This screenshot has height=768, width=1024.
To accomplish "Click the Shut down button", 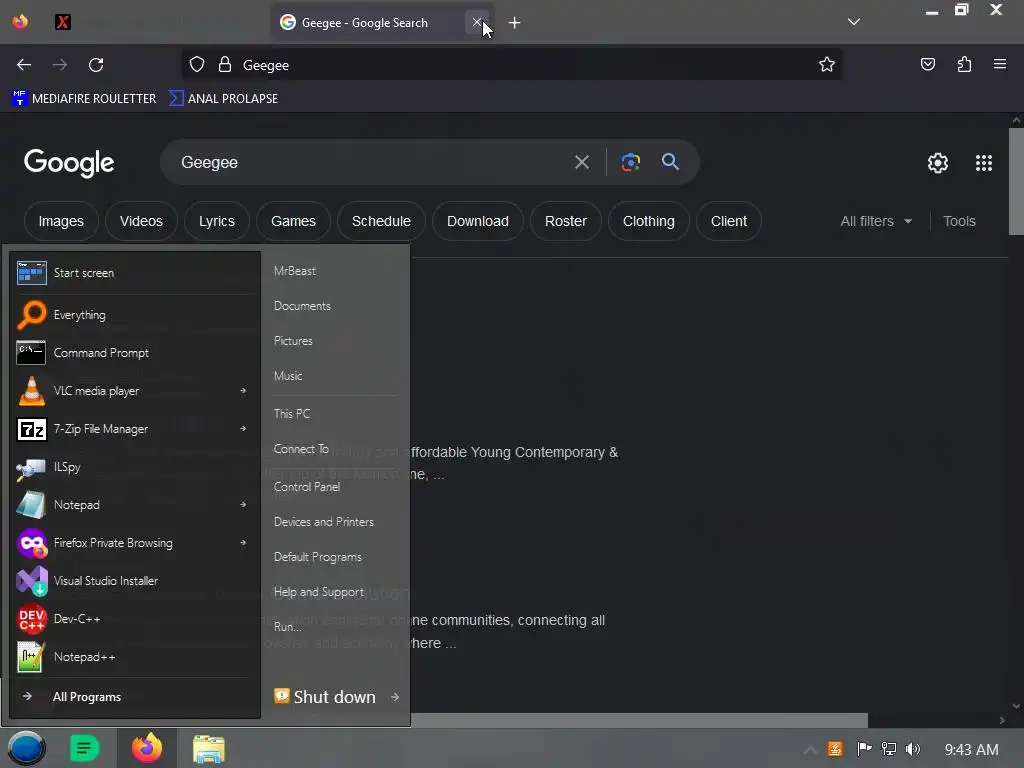I will pyautogui.click(x=325, y=697).
